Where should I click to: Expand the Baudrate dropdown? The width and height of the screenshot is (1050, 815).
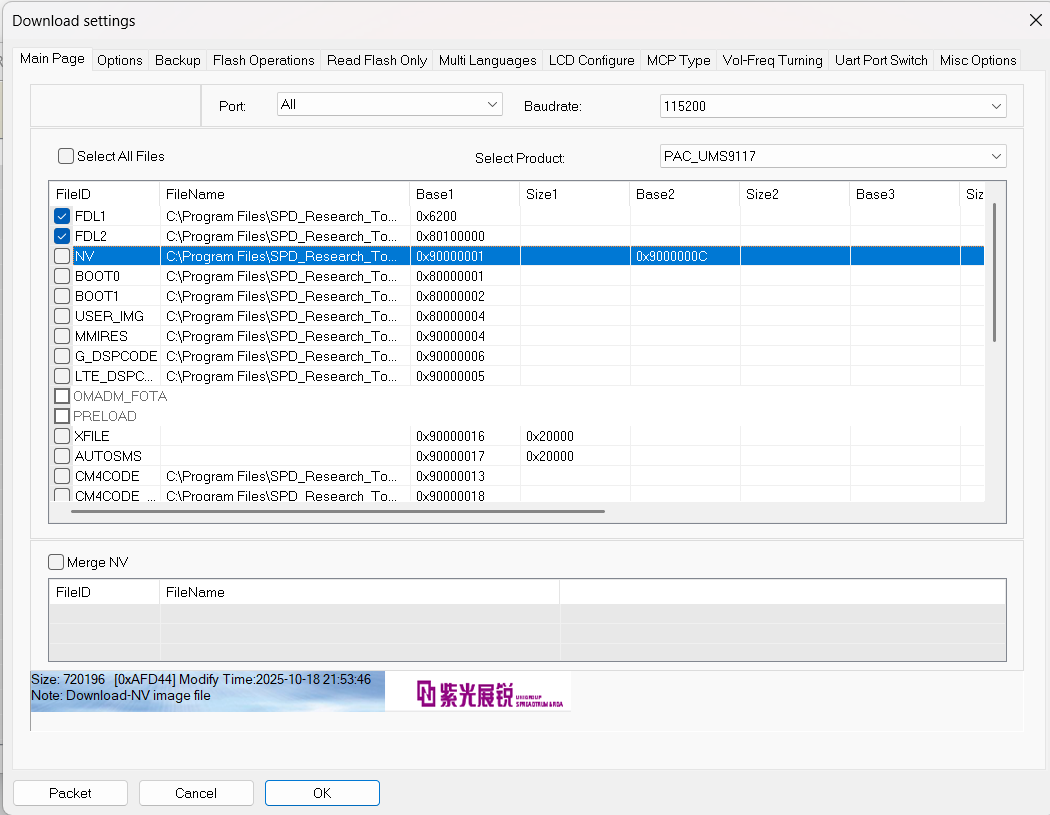point(833,106)
